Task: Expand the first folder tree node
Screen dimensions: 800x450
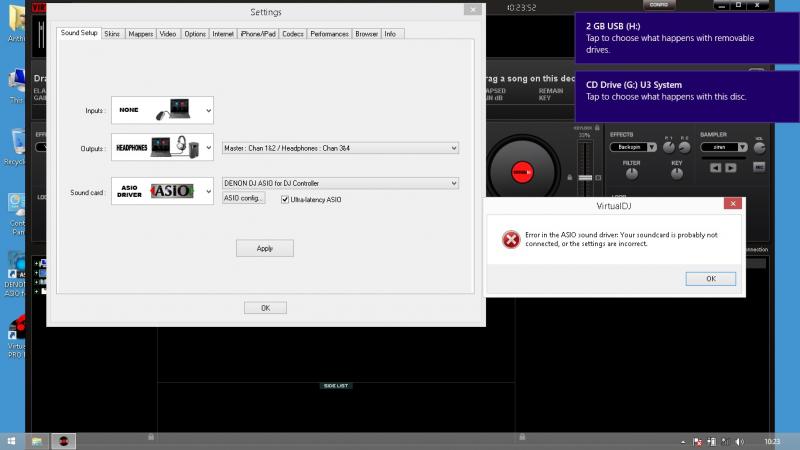Action: click(x=37, y=263)
